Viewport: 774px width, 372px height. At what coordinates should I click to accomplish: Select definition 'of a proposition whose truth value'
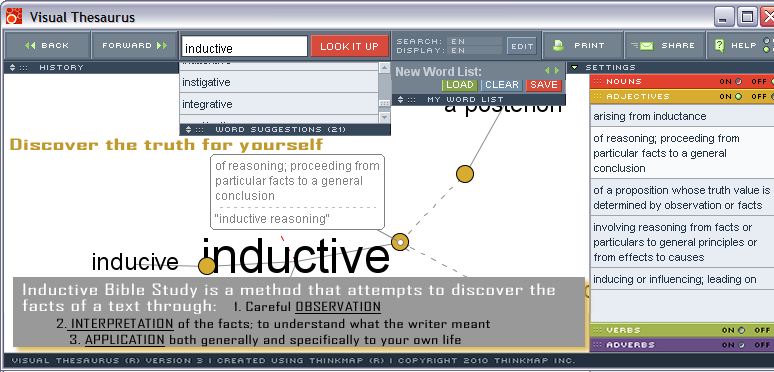(x=682, y=197)
